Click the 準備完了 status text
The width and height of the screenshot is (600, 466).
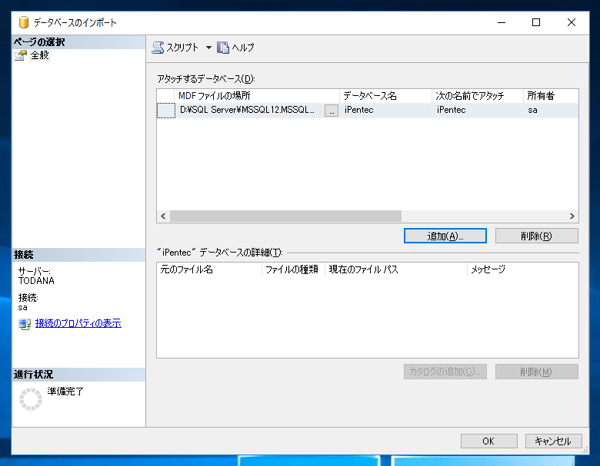point(65,391)
